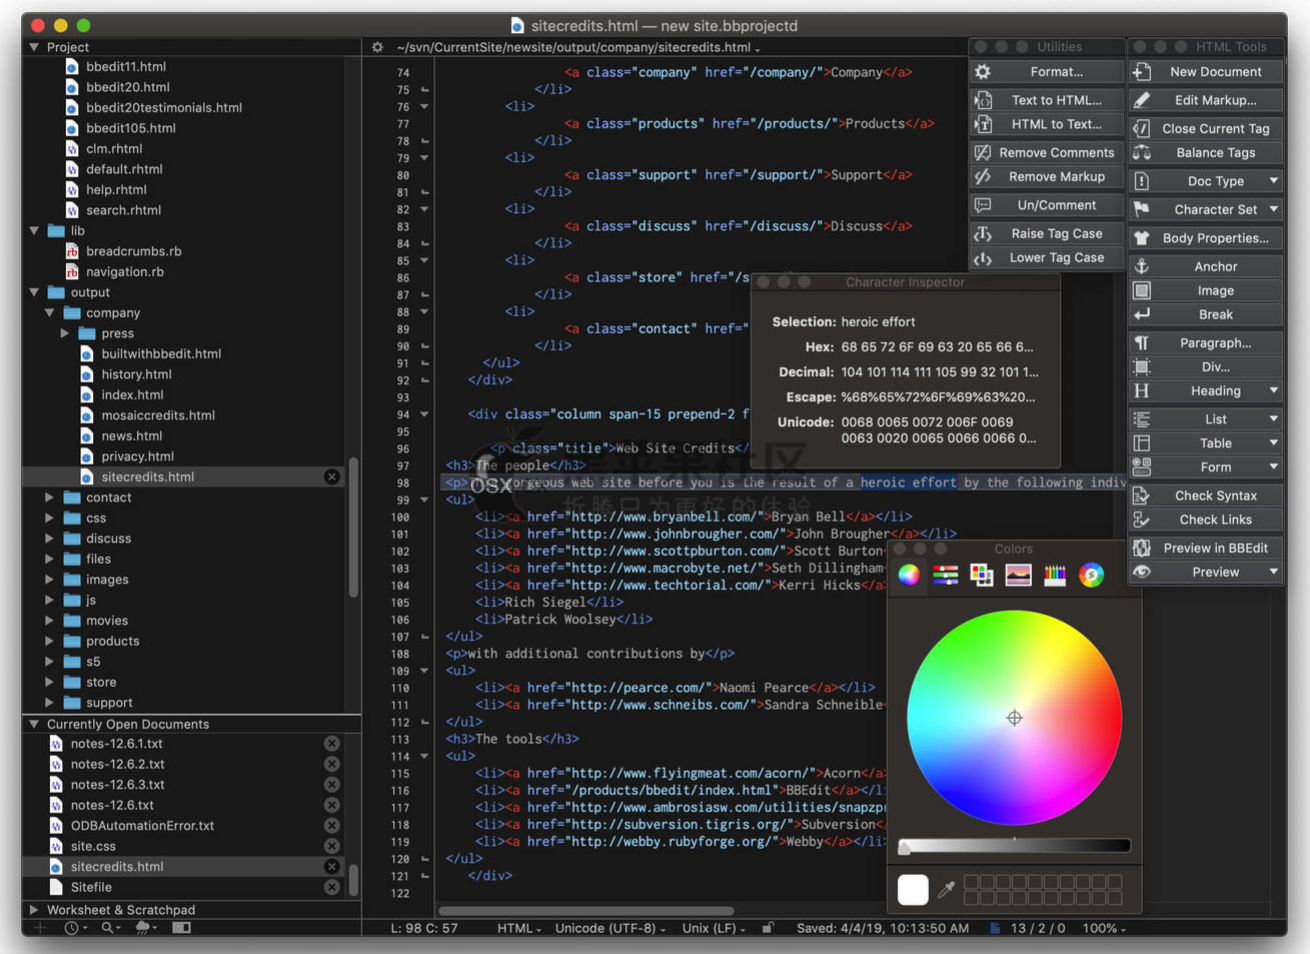Viewport: 1310px width, 954px height.
Task: Click the Image icon in HTML Tools
Action: point(1141,290)
